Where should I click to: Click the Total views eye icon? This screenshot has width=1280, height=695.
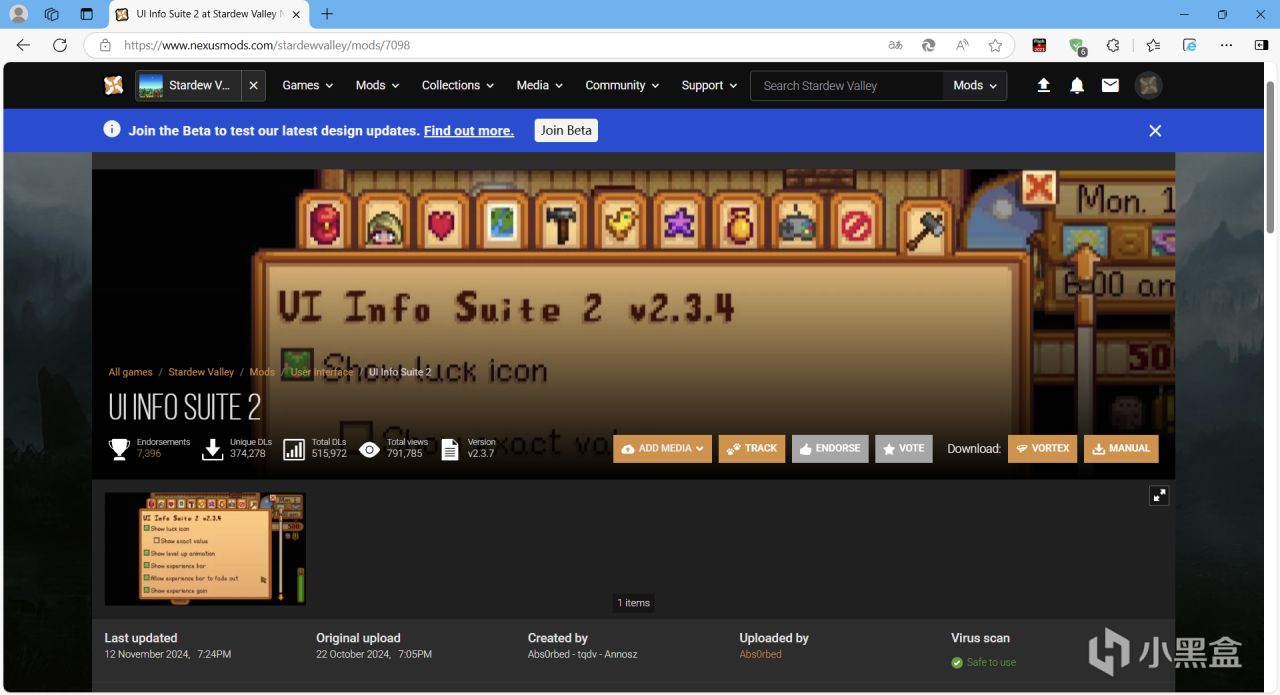click(369, 450)
